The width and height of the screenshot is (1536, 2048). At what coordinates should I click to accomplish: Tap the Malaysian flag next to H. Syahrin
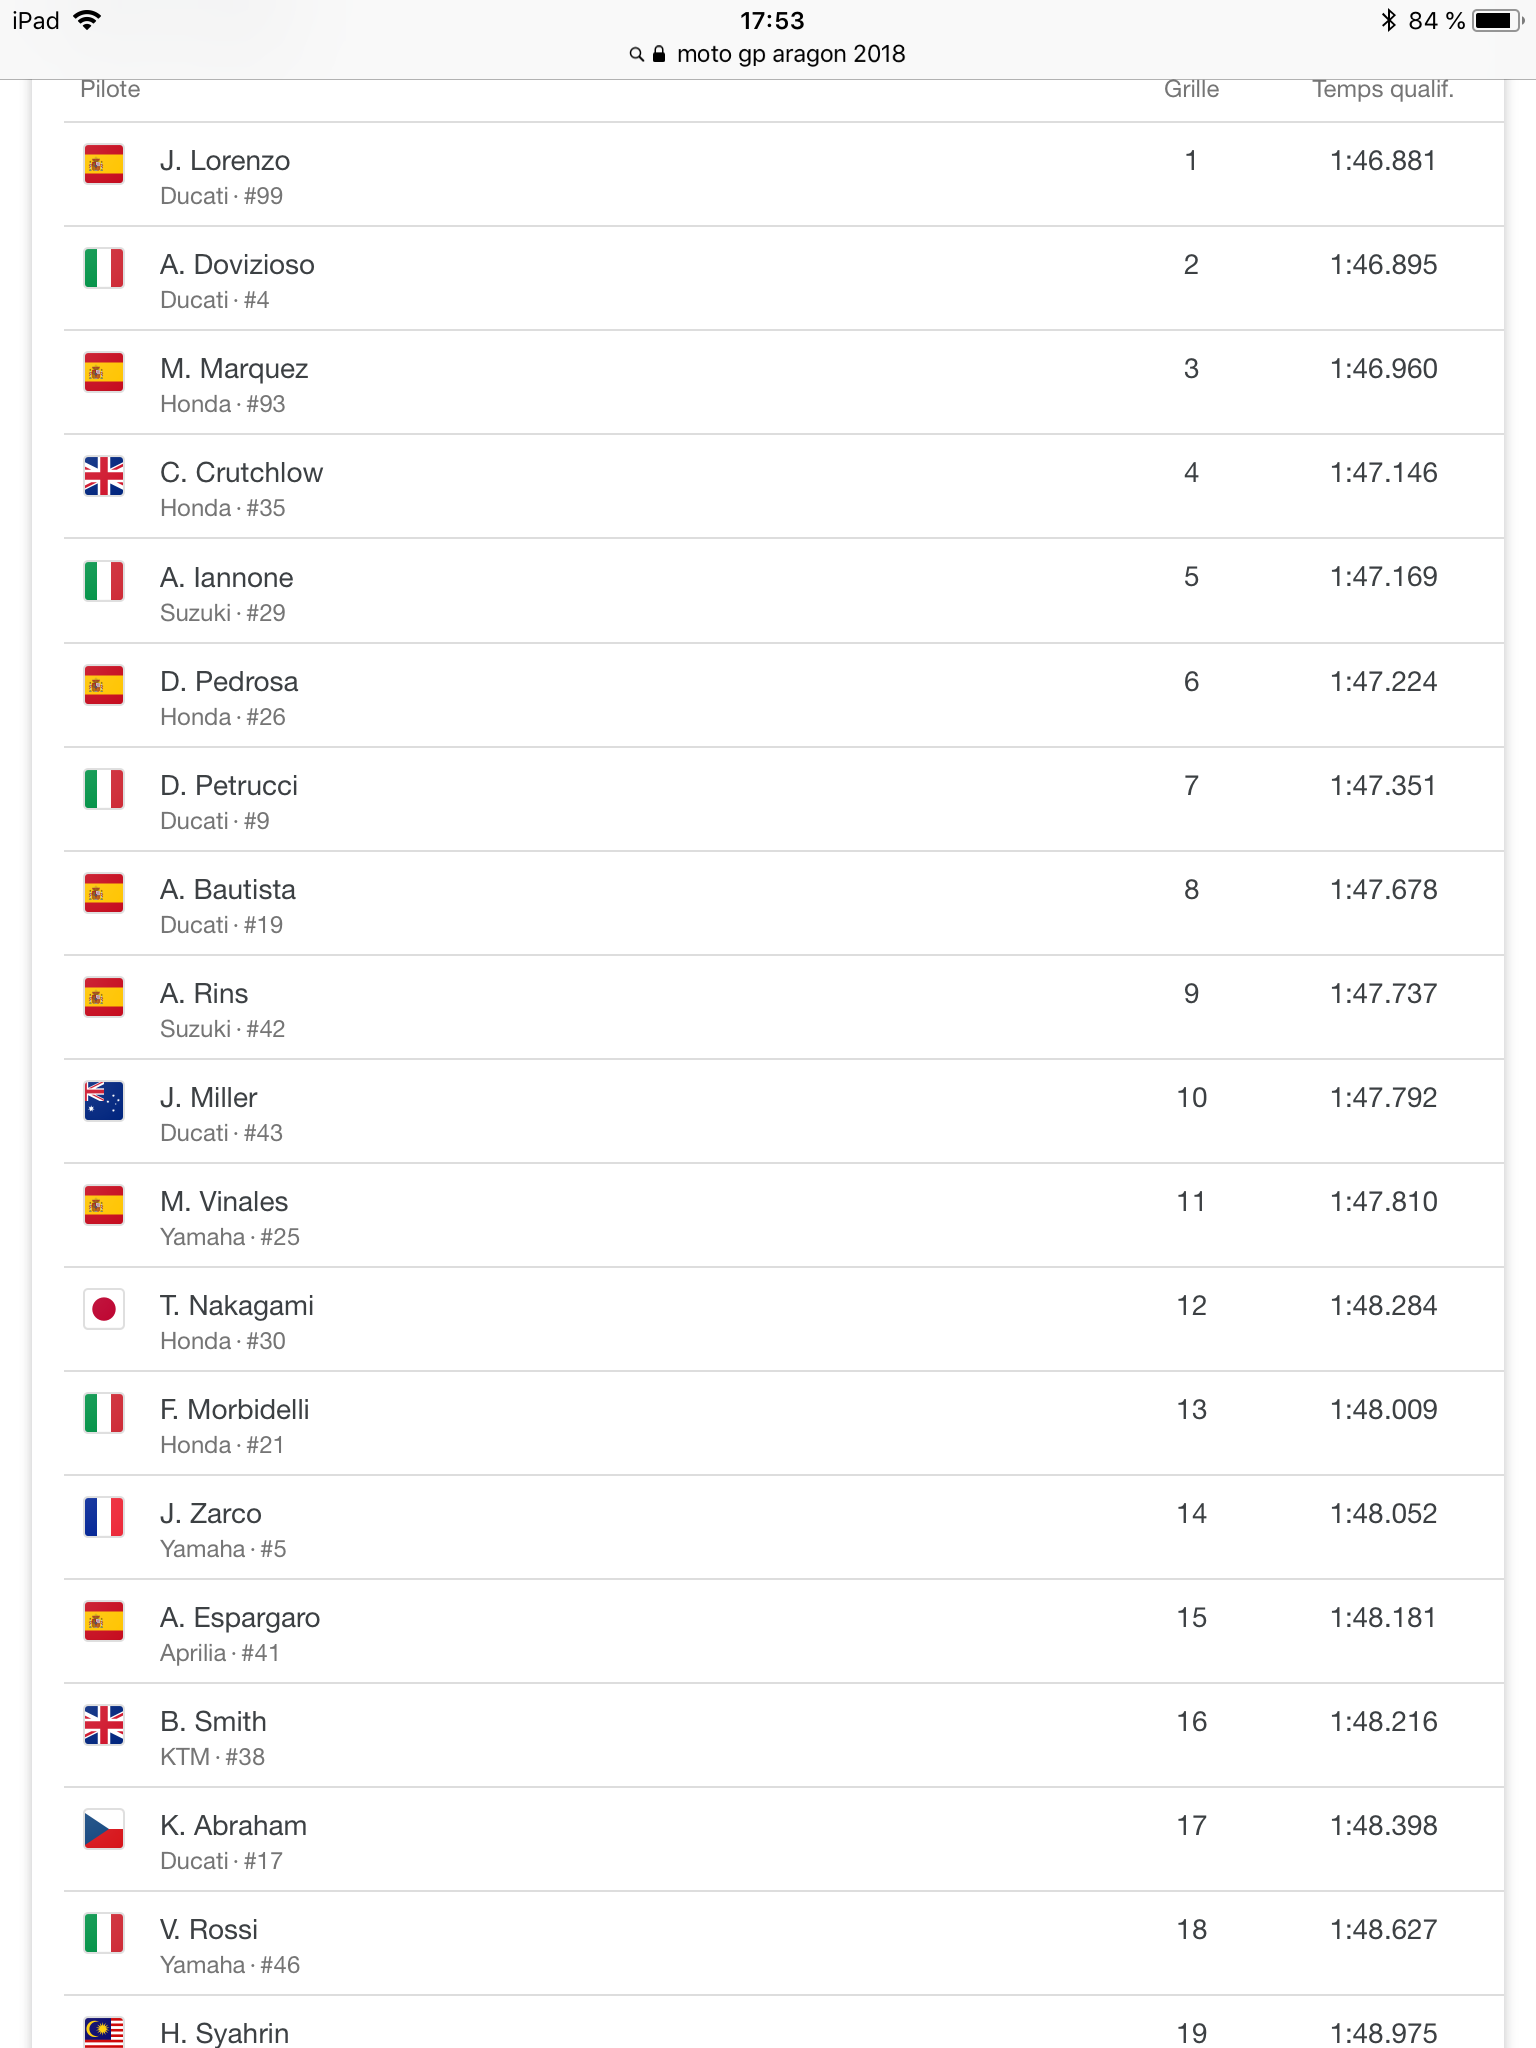tap(104, 2032)
